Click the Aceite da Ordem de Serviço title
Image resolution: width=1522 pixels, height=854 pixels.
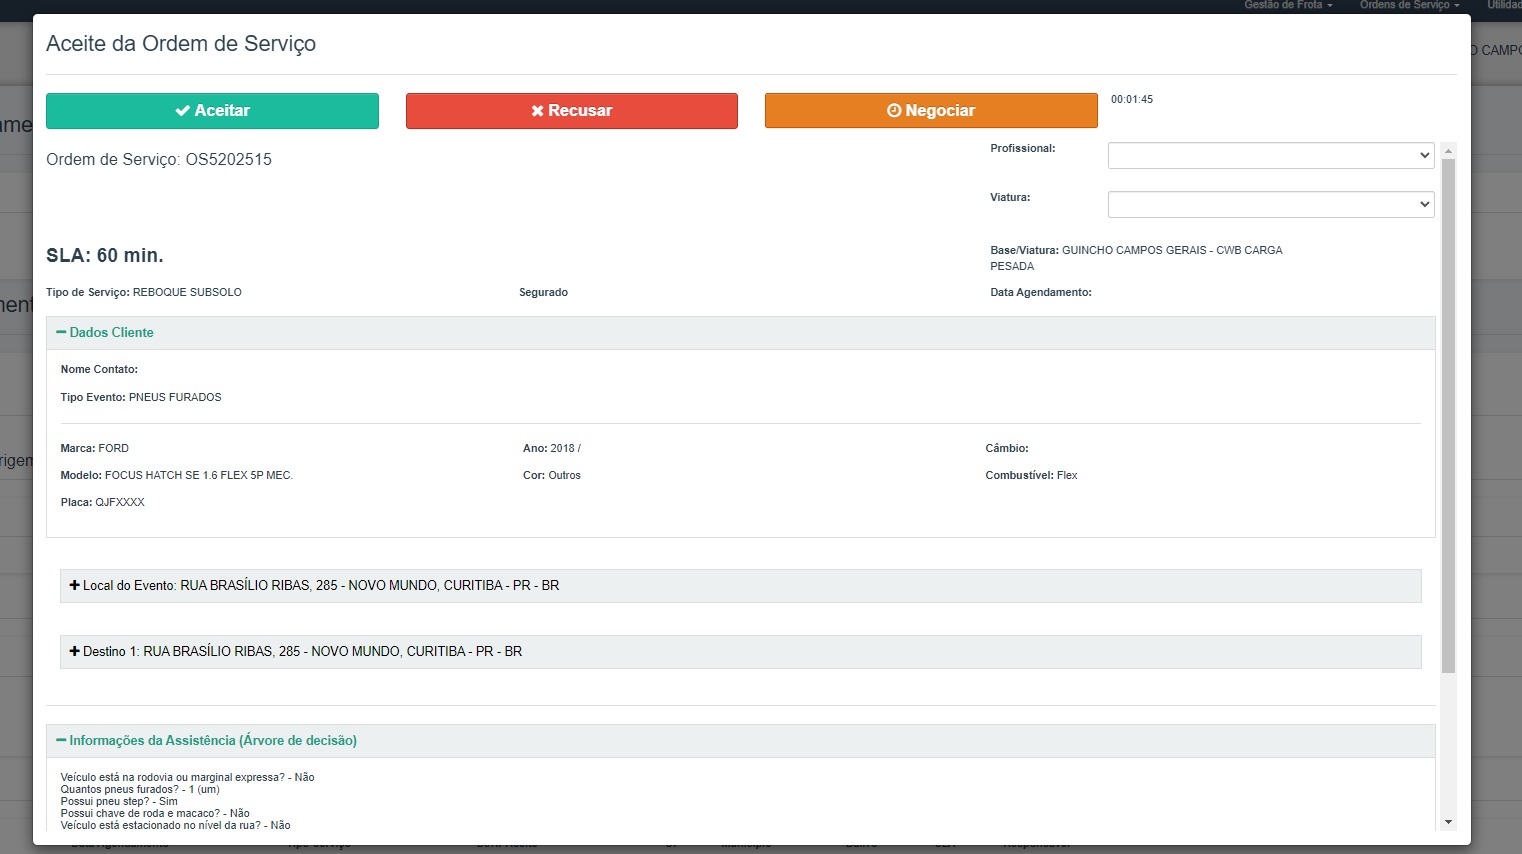pyautogui.click(x=181, y=43)
